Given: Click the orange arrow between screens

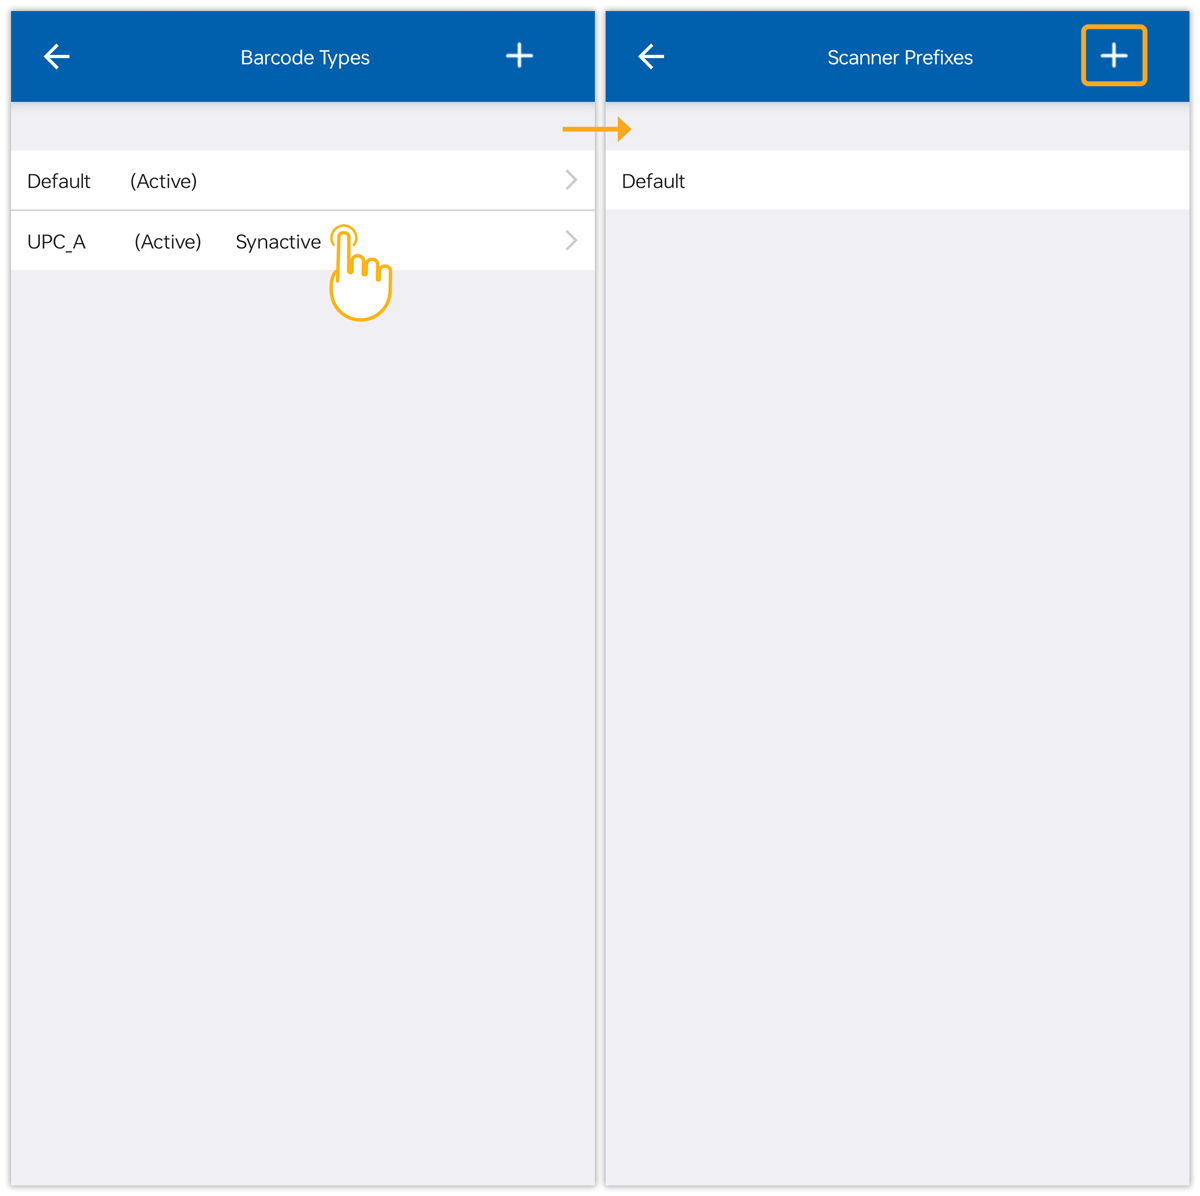Looking at the screenshot, I should 597,129.
